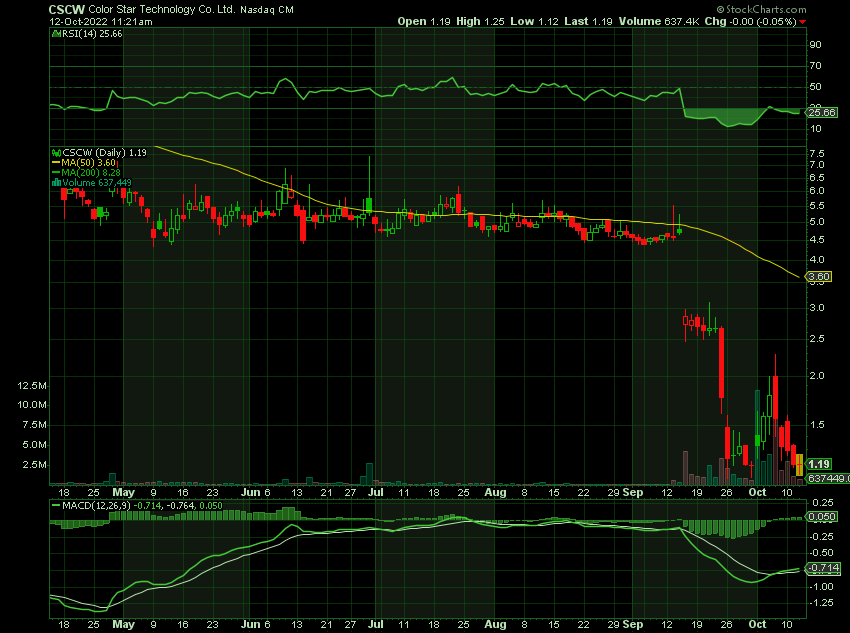Click the 1.19 last price tag on the price axis
This screenshot has width=850, height=633.
[819, 464]
